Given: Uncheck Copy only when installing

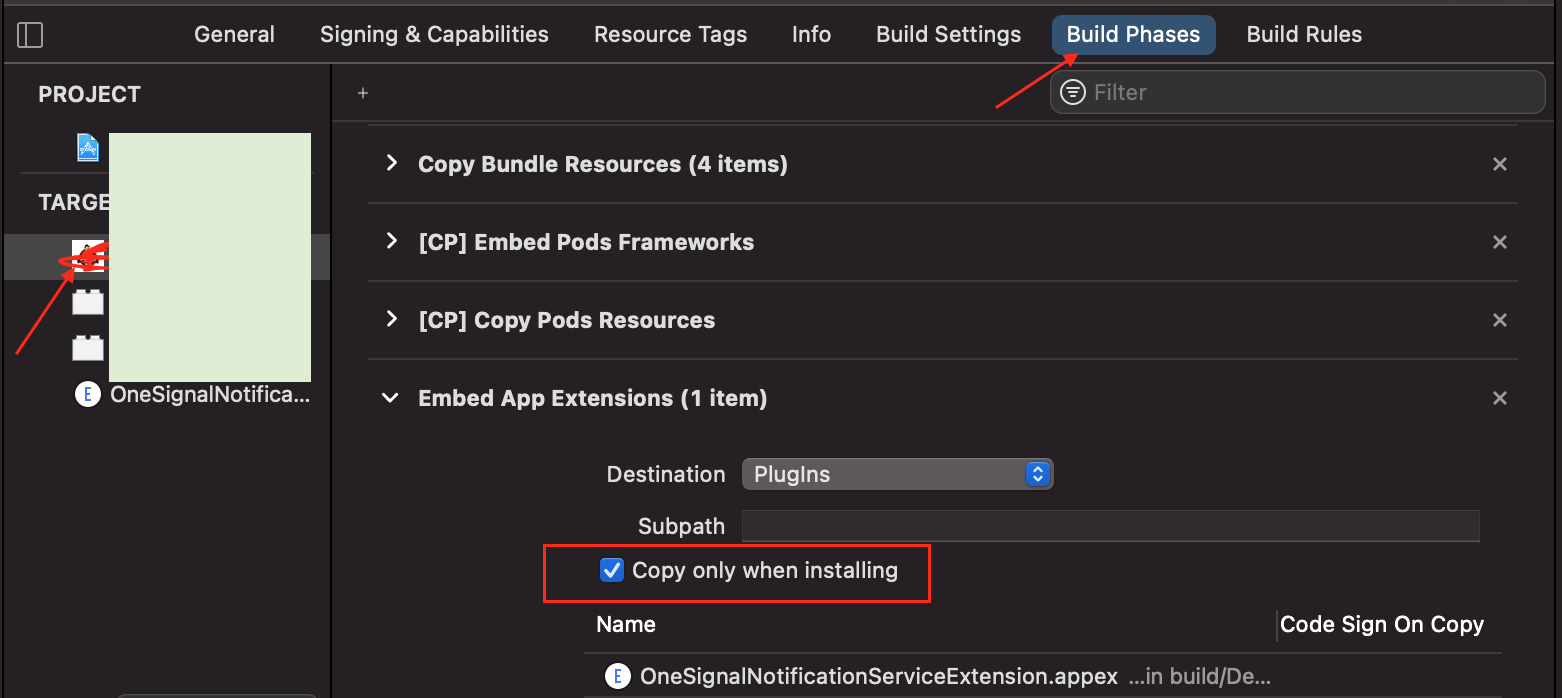Looking at the screenshot, I should 612,570.
